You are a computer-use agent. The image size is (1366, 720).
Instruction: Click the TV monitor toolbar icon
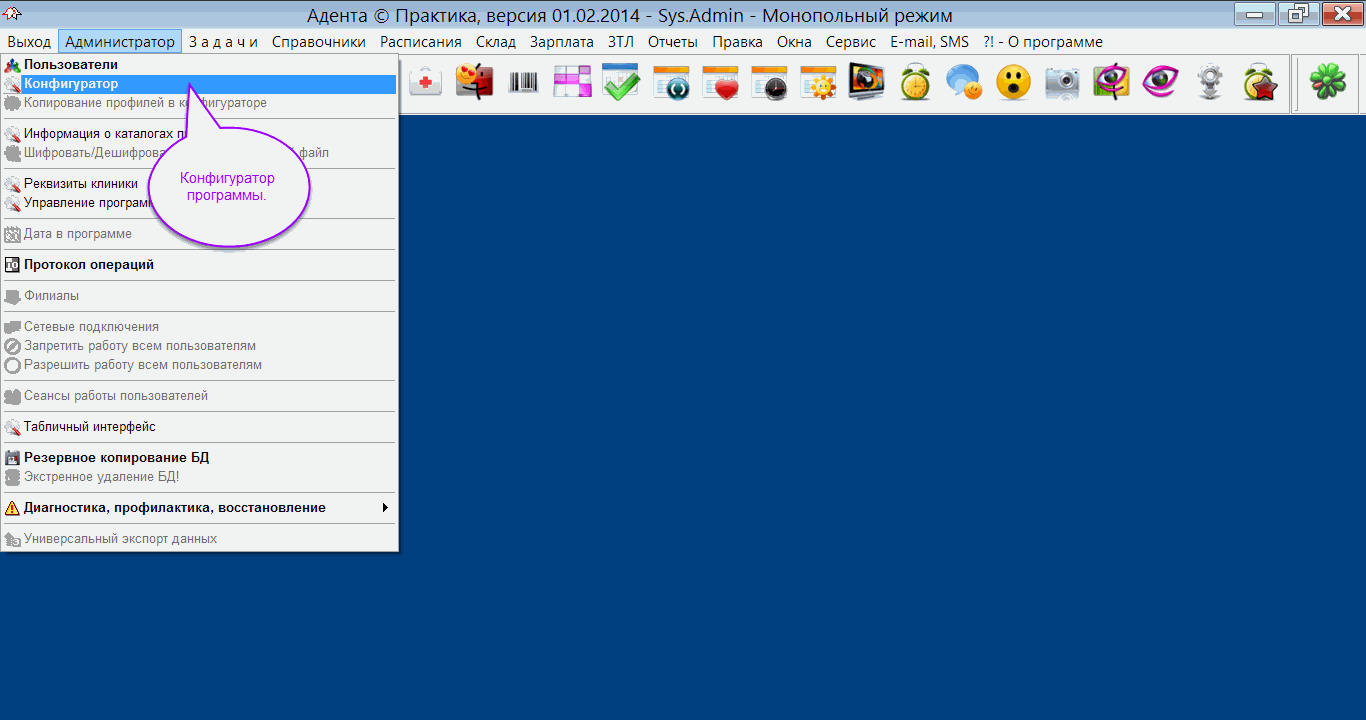[866, 82]
